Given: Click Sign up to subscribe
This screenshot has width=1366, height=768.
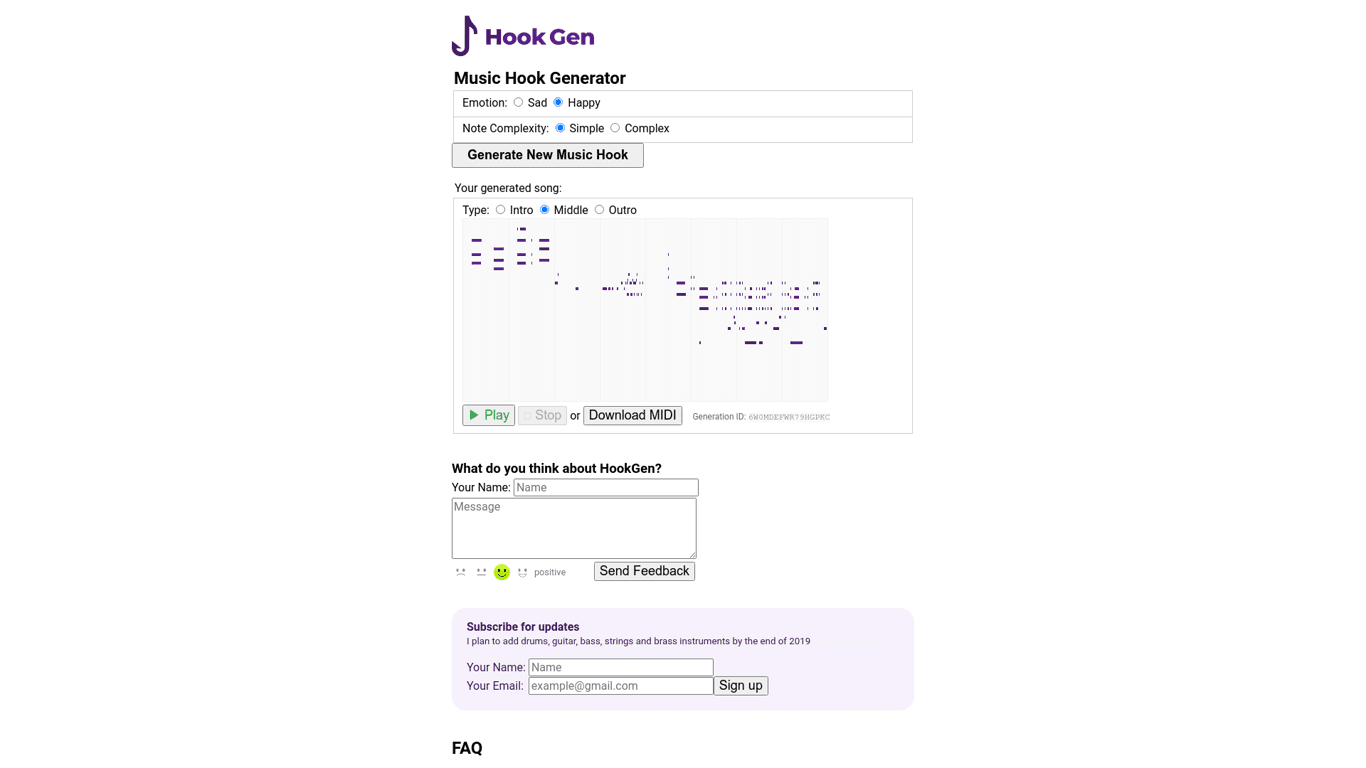Looking at the screenshot, I should click(x=740, y=685).
